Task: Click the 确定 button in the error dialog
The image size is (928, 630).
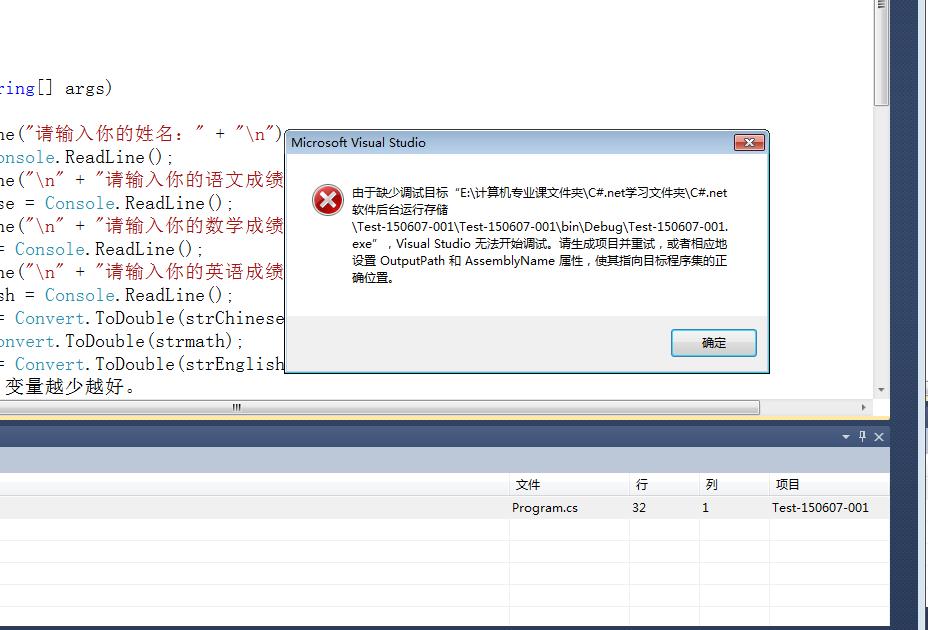Action: tap(714, 343)
